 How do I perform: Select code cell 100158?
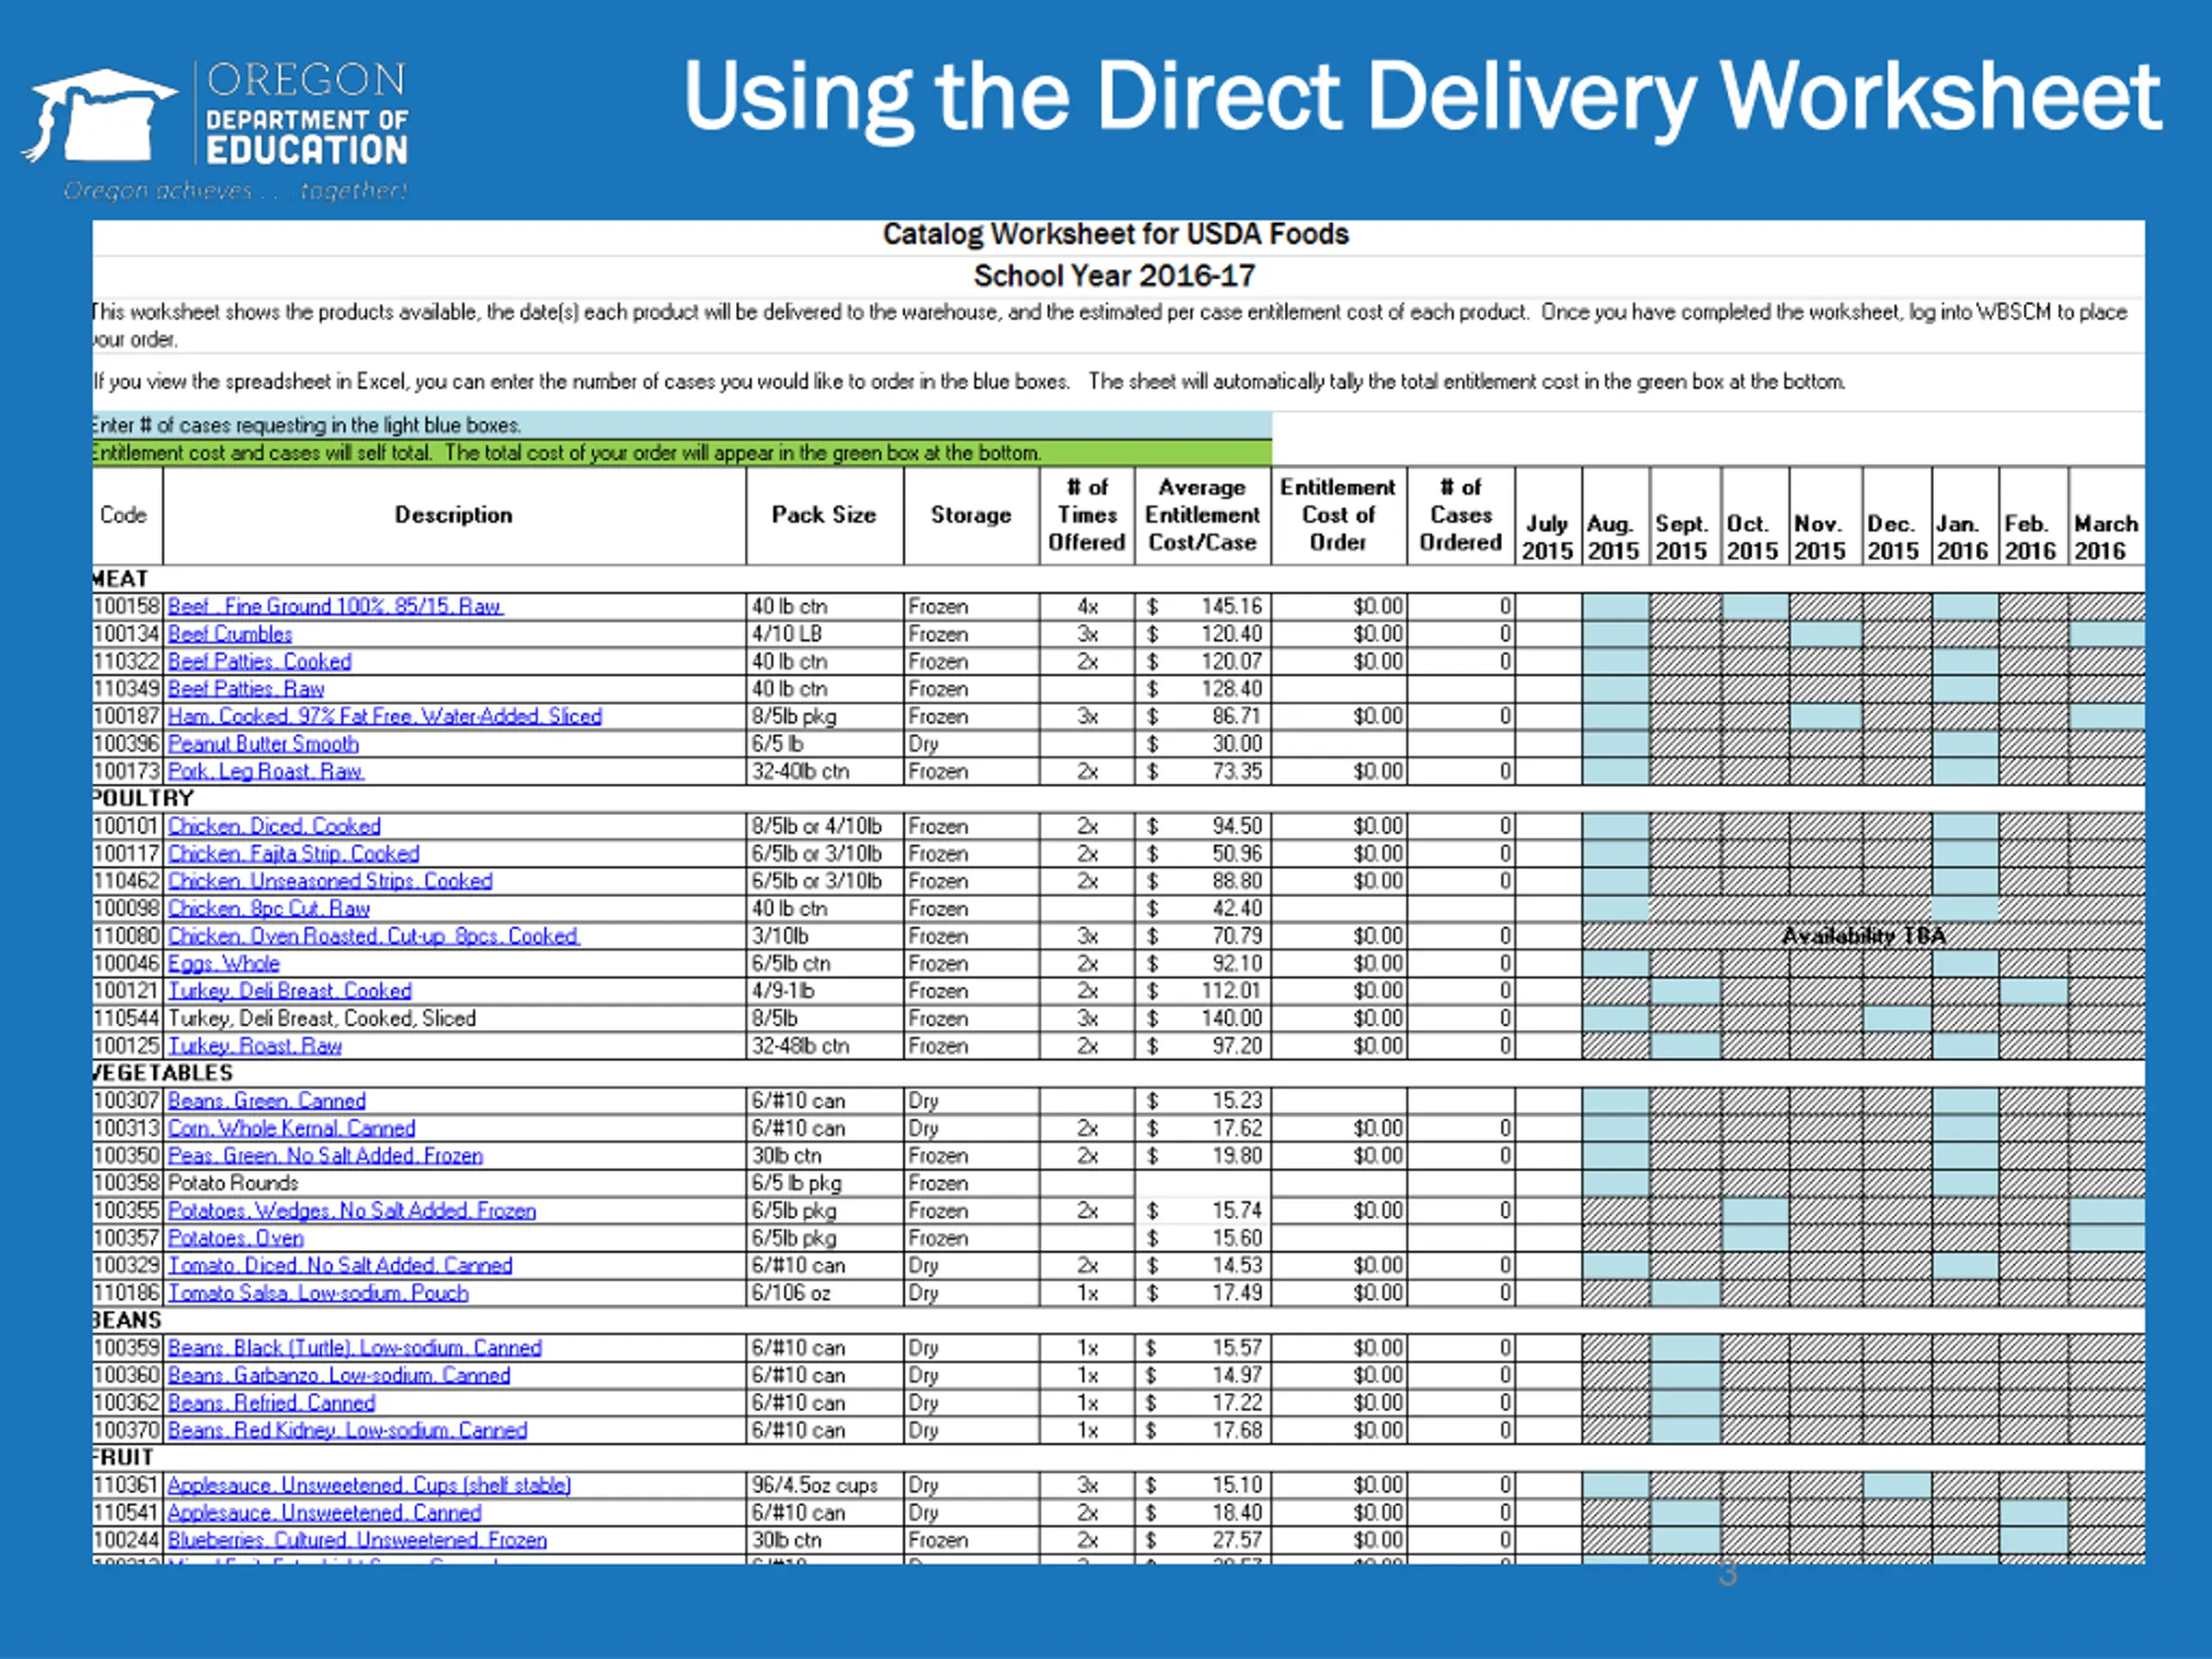[127, 606]
